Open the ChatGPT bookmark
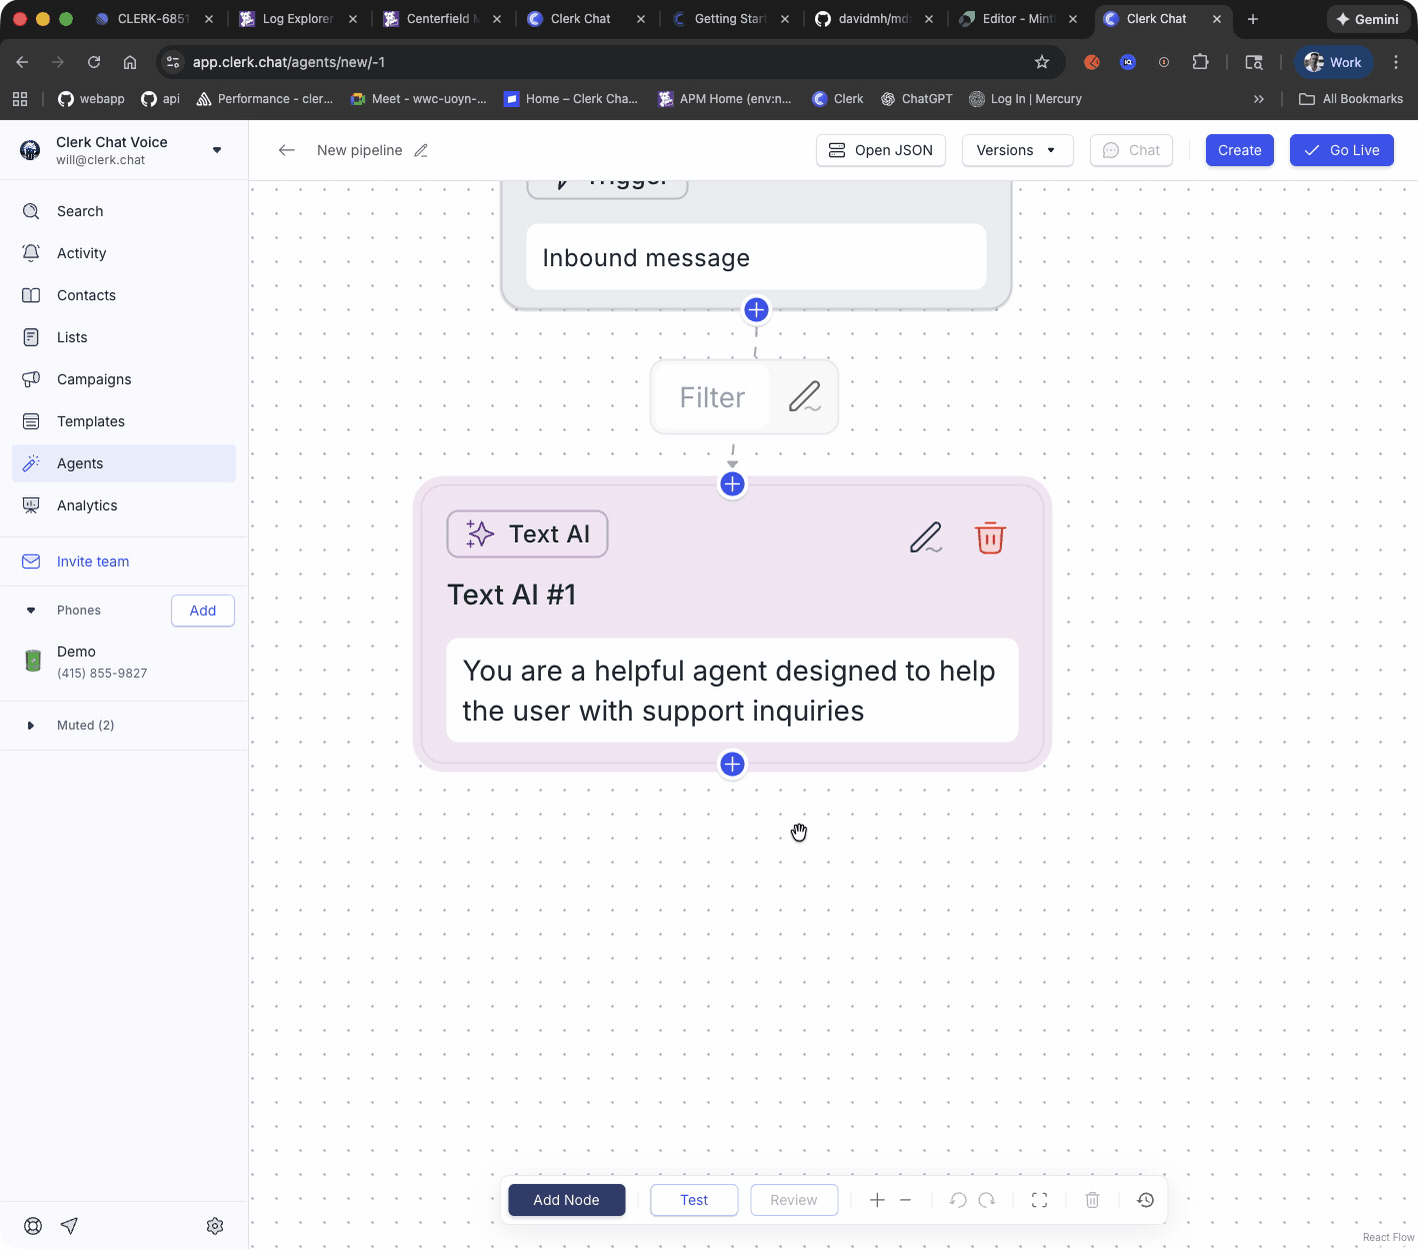This screenshot has height=1249, width=1418. pos(916,99)
